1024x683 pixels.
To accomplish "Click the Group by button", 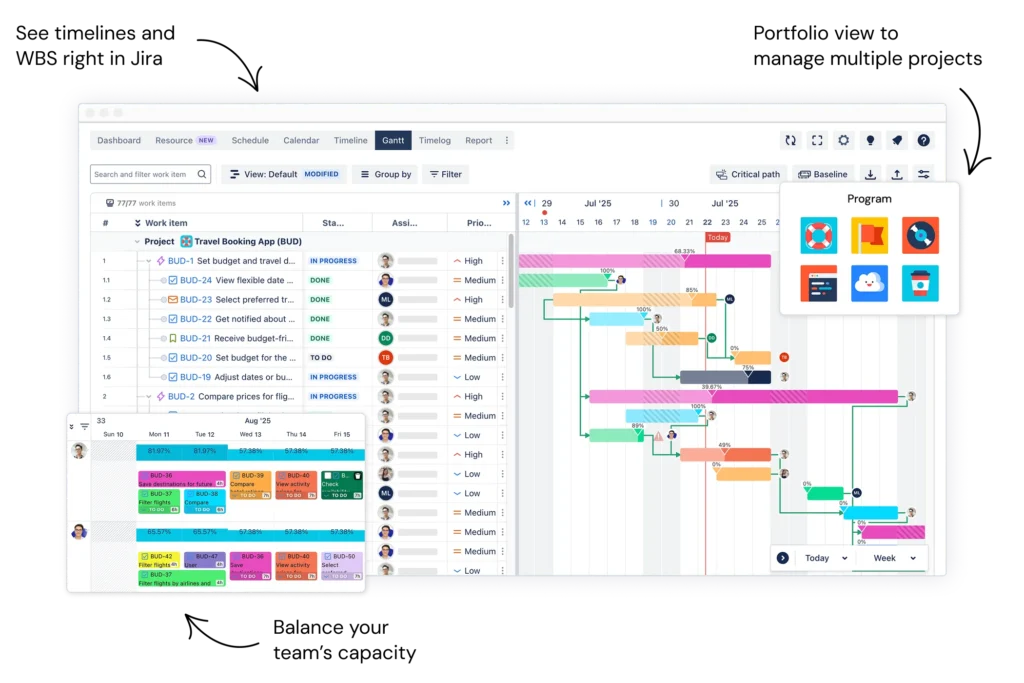I will pyautogui.click(x=384, y=174).
